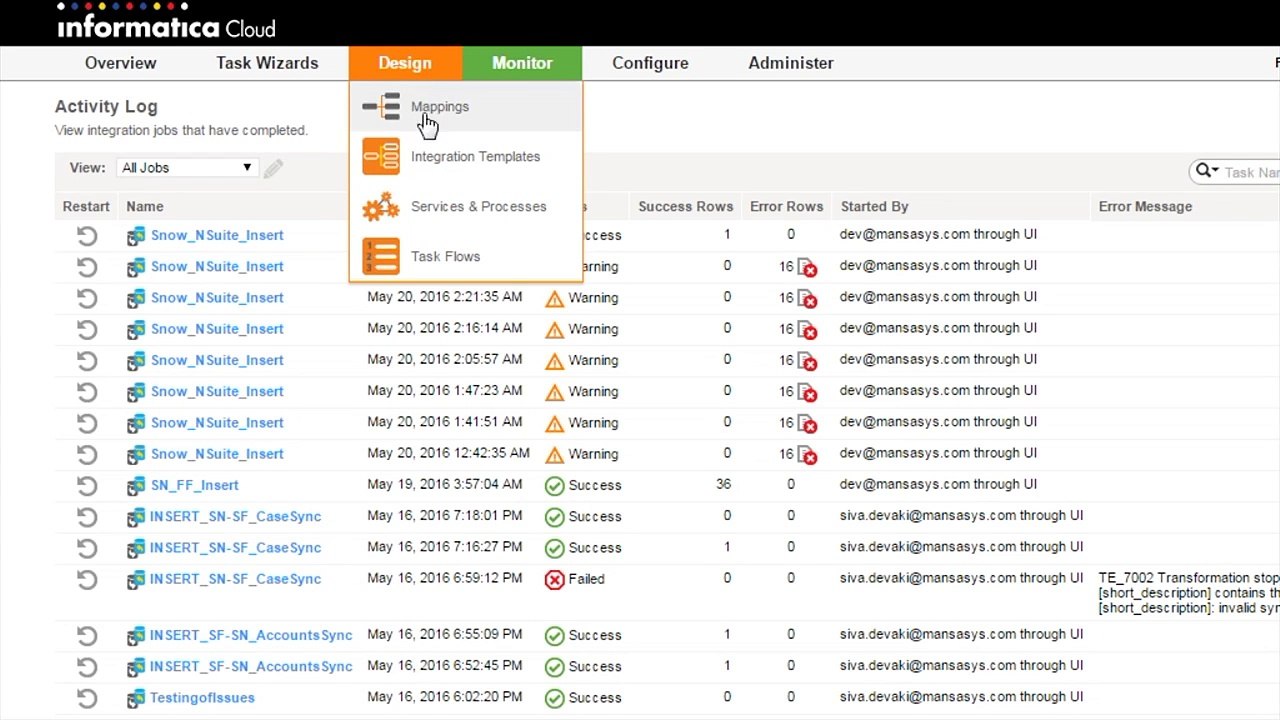This screenshot has height=720, width=1280.
Task: Open SN_FF_Insert job link
Action: point(194,485)
